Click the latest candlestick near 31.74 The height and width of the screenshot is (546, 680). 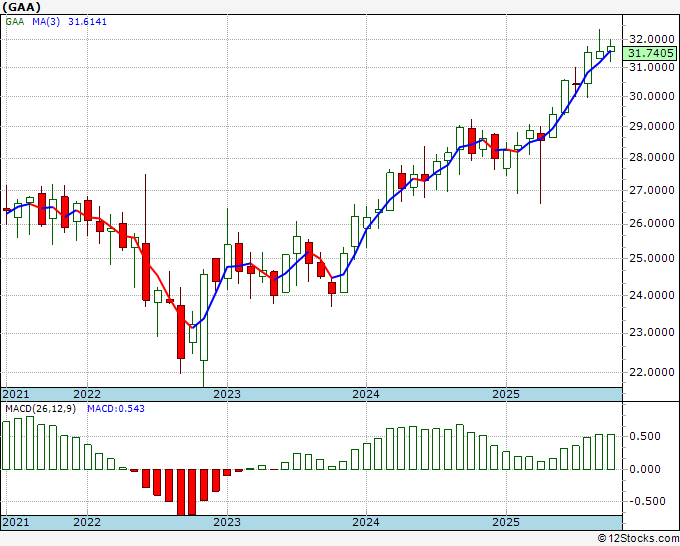(611, 49)
